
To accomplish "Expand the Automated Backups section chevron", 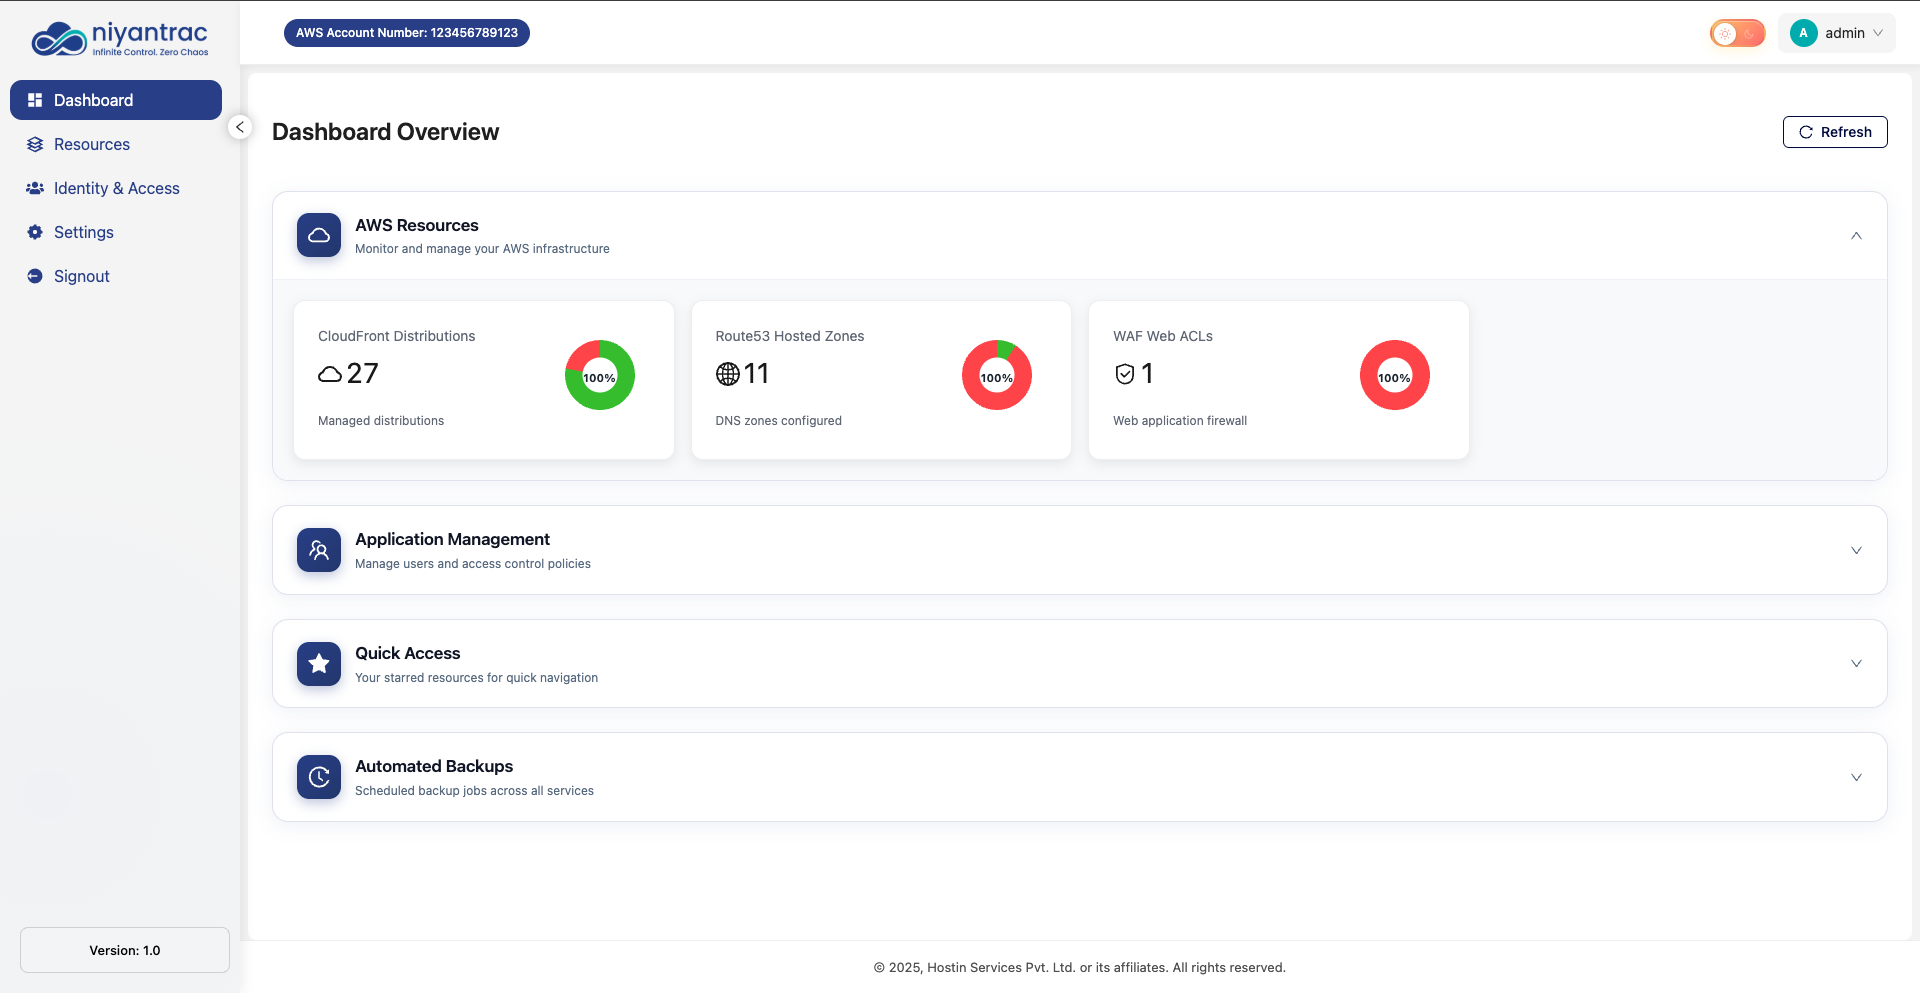I will pos(1856,777).
